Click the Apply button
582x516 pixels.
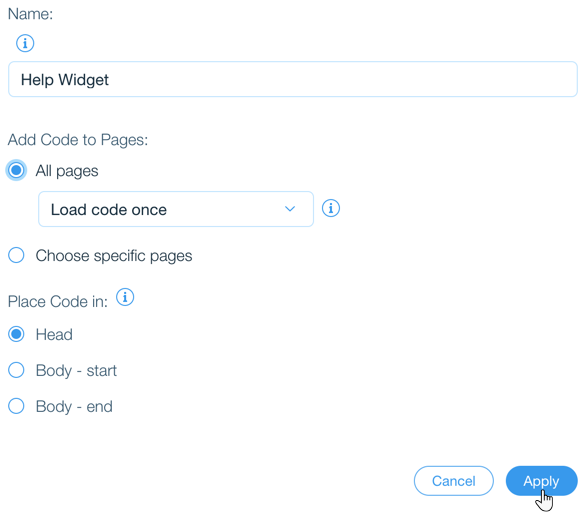[542, 481]
